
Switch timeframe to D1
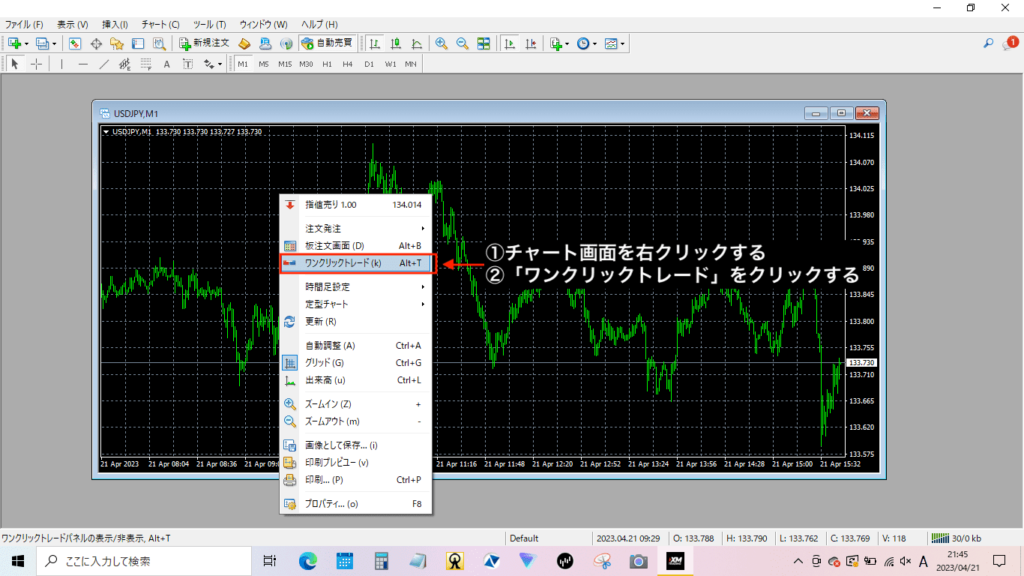[369, 64]
